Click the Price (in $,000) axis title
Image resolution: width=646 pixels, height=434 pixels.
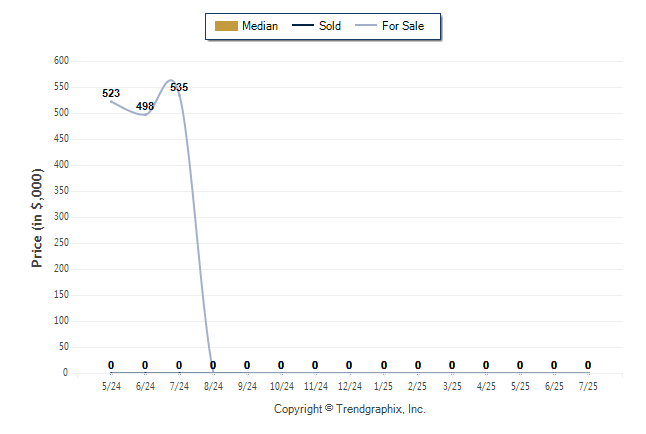37,218
